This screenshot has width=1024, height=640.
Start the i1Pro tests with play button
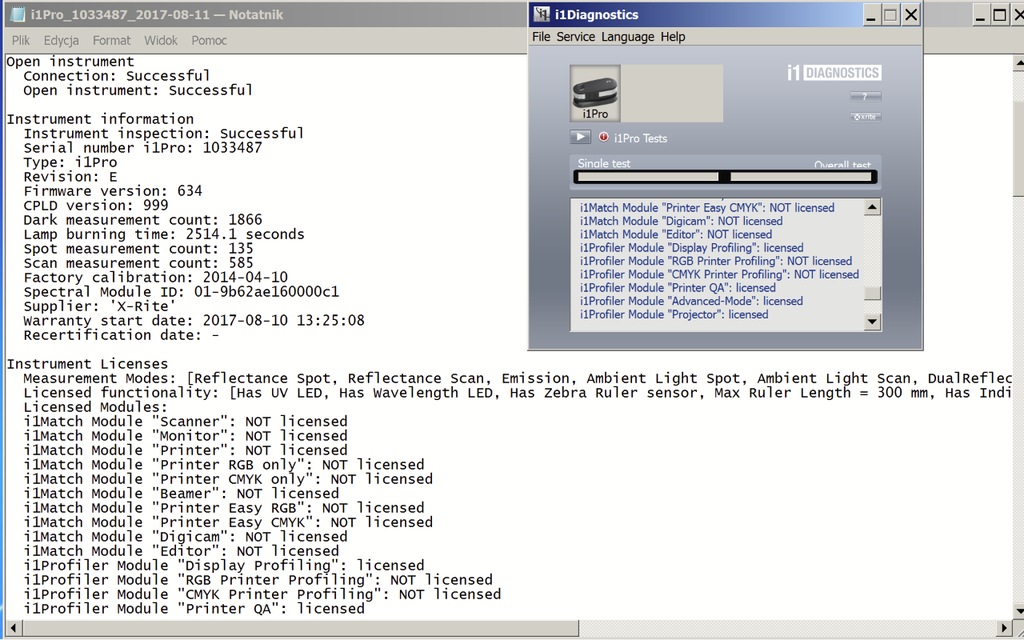point(580,137)
